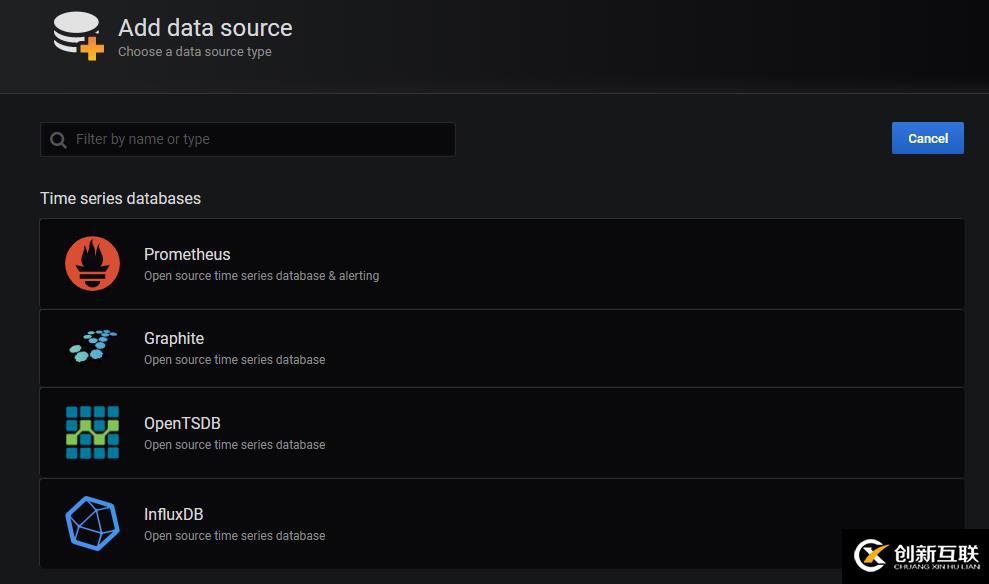989x584 pixels.
Task: Select the Graphite data source title
Action: [173, 339]
